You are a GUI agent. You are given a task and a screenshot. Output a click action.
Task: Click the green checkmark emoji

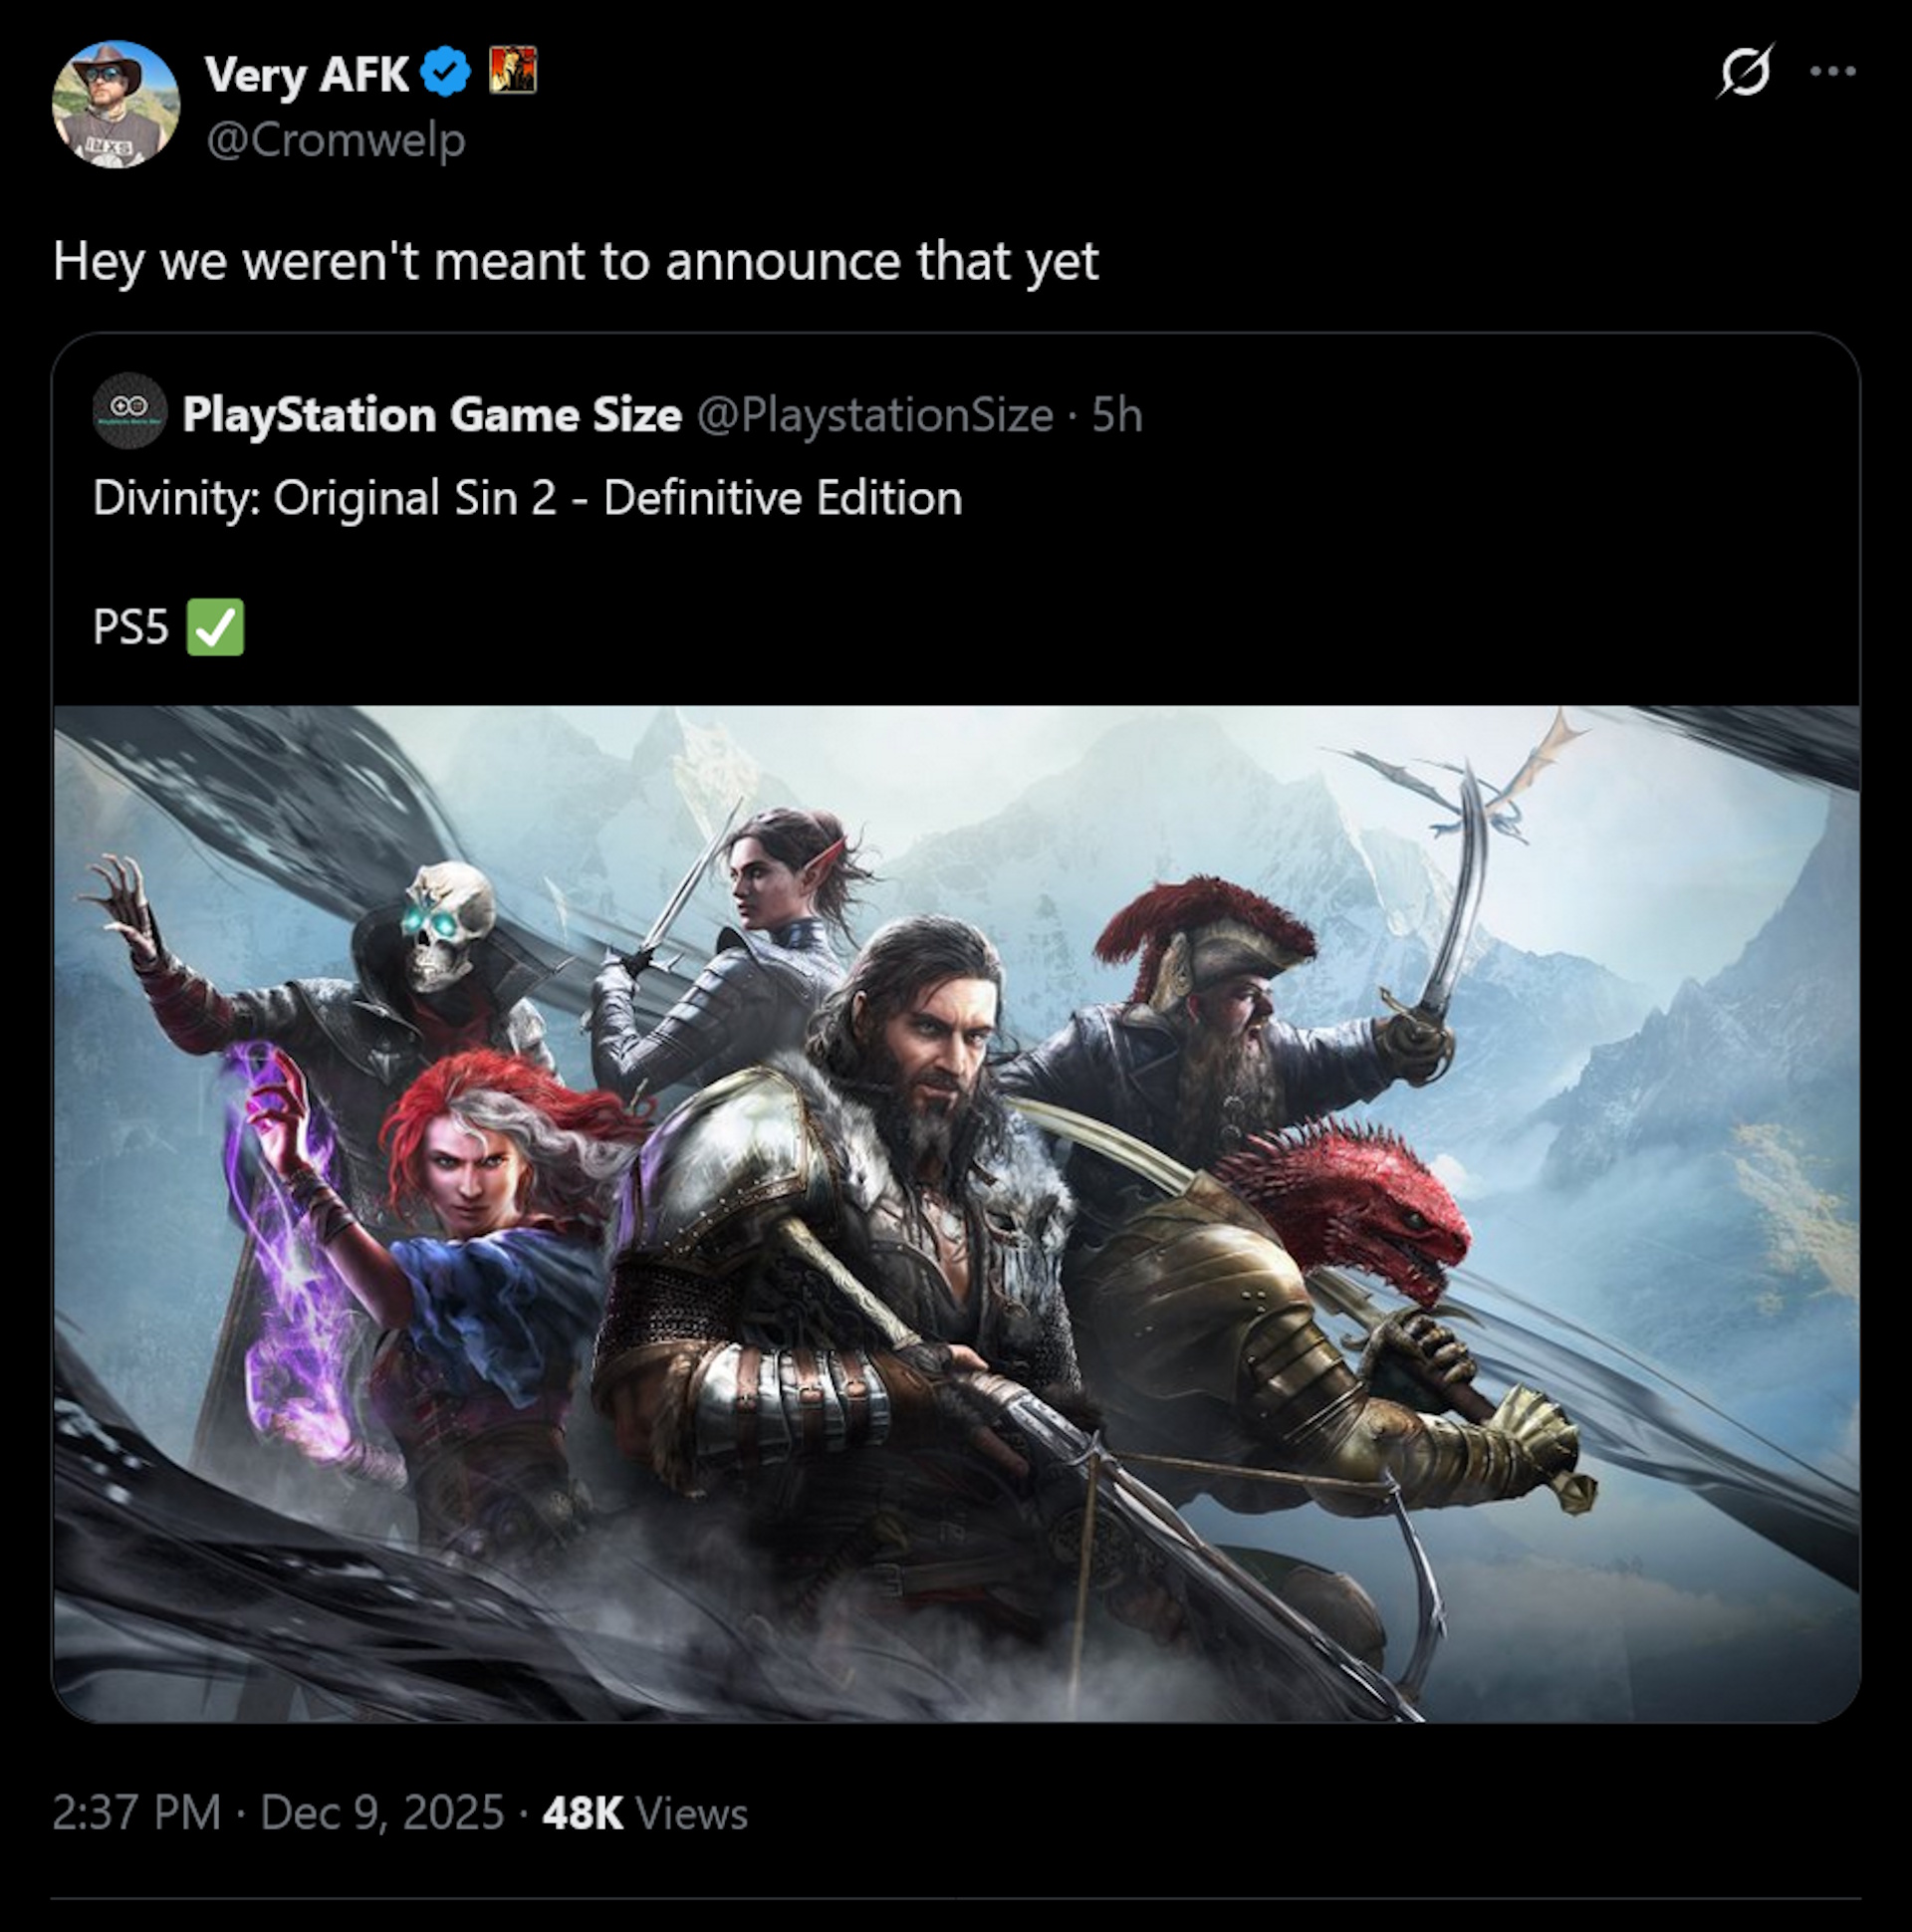(x=215, y=627)
